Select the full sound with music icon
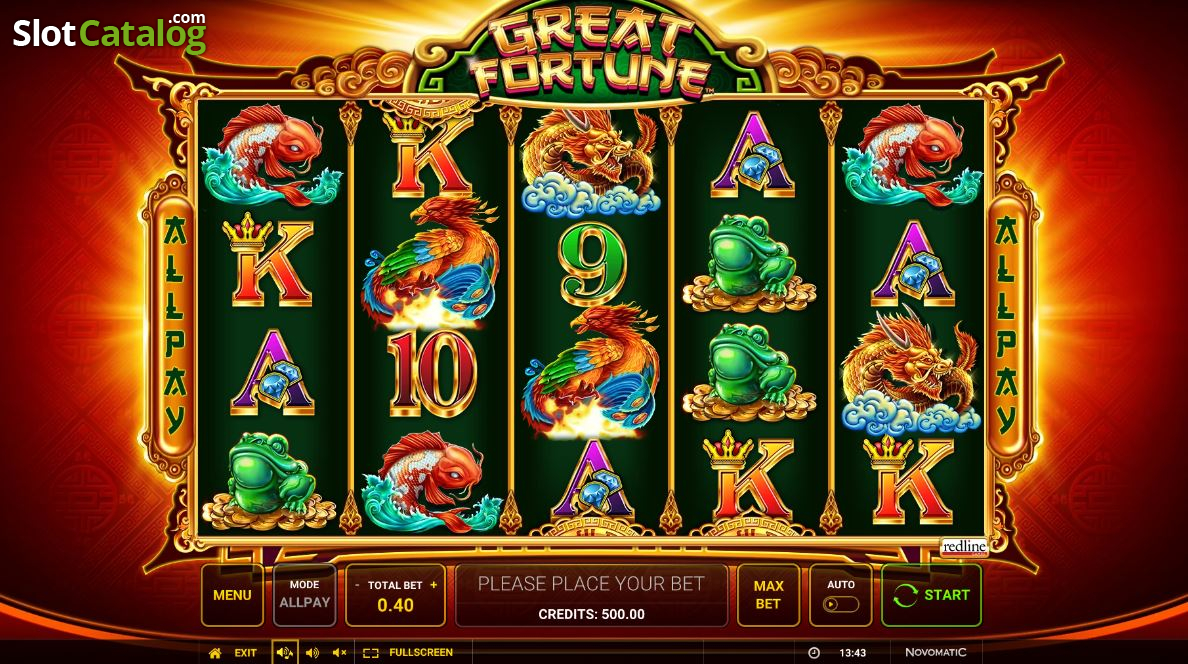Image resolution: width=1188 pixels, height=664 pixels. tap(285, 653)
